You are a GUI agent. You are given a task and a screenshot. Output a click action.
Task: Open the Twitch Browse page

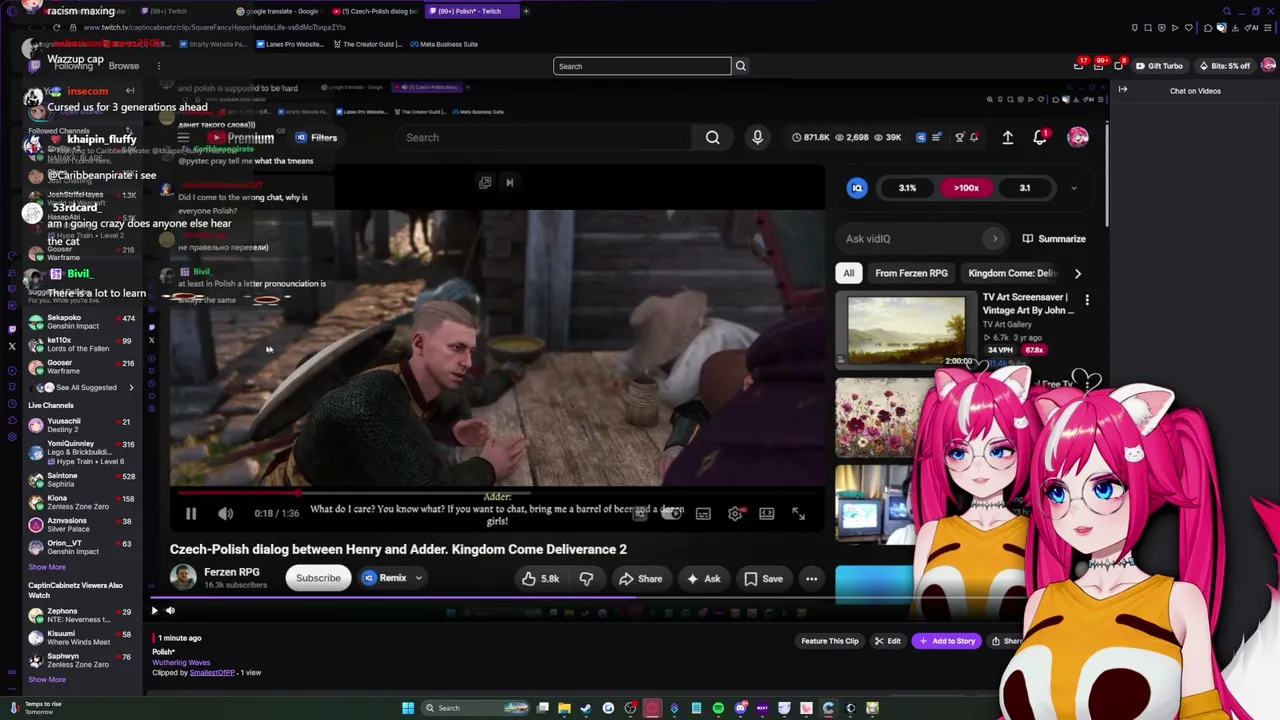124,66
